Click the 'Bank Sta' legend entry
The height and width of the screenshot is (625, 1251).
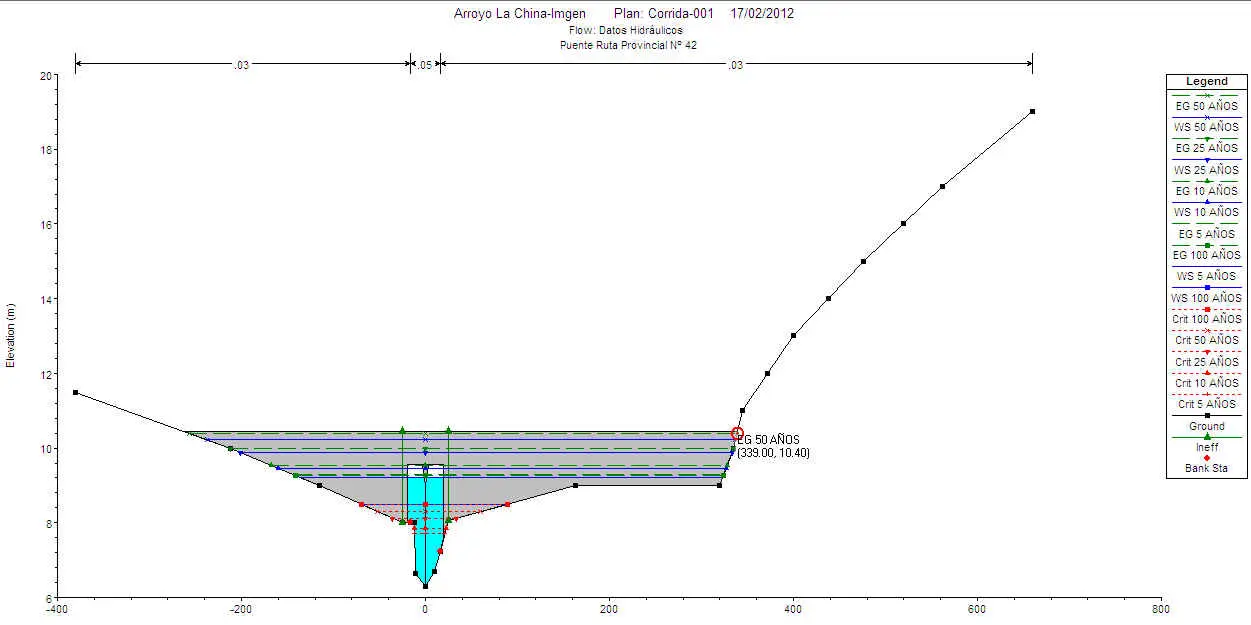coord(1206,468)
